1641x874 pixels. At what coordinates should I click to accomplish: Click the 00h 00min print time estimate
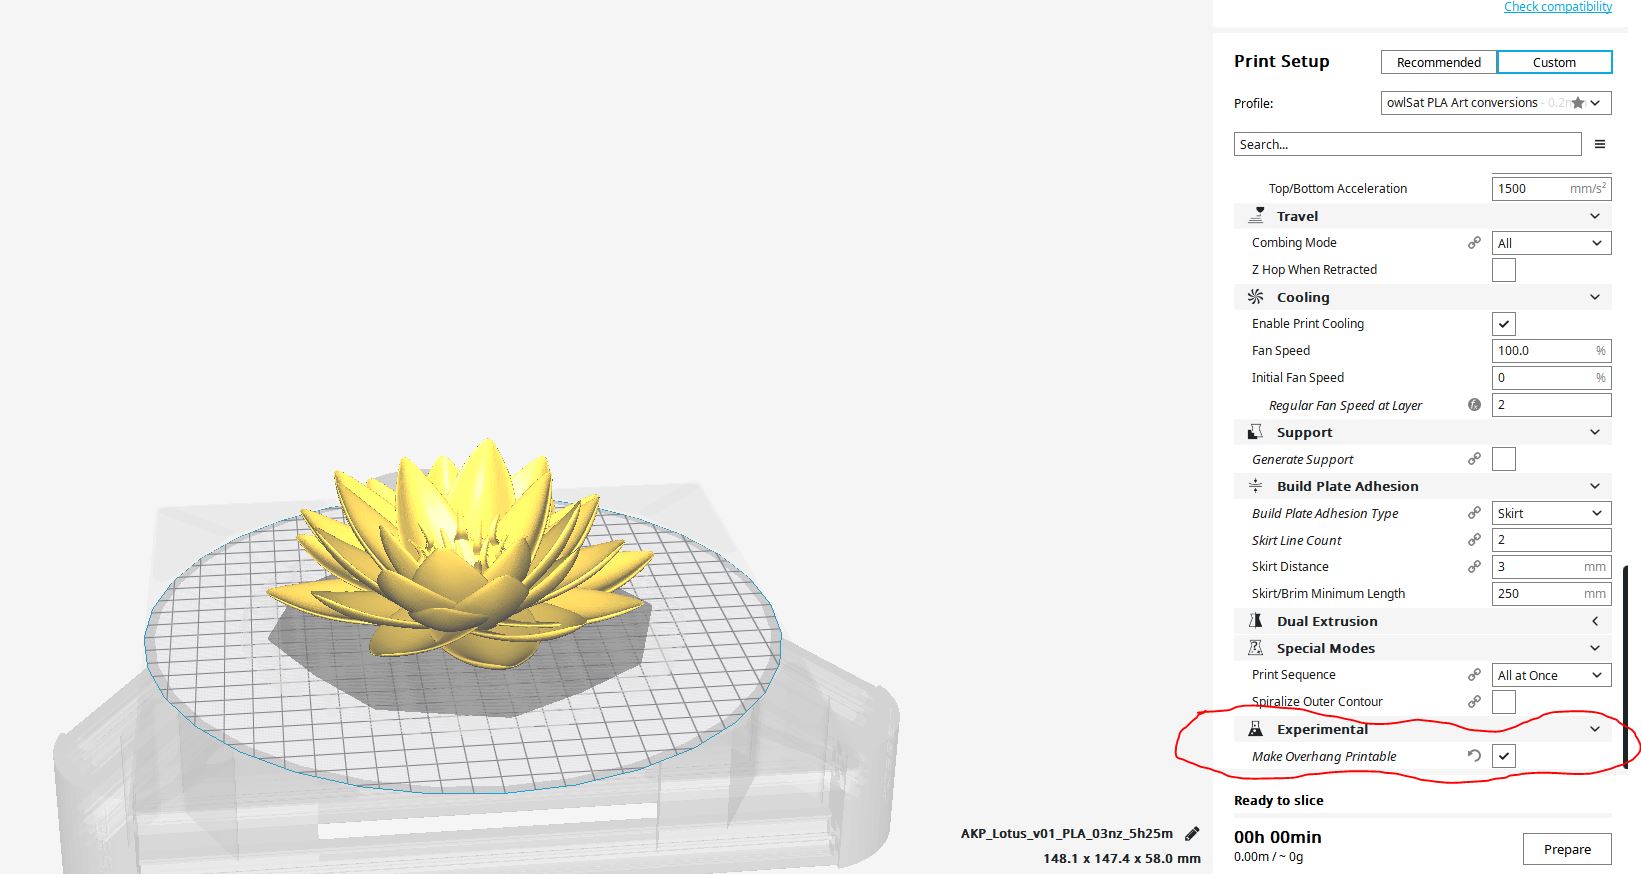(1278, 837)
